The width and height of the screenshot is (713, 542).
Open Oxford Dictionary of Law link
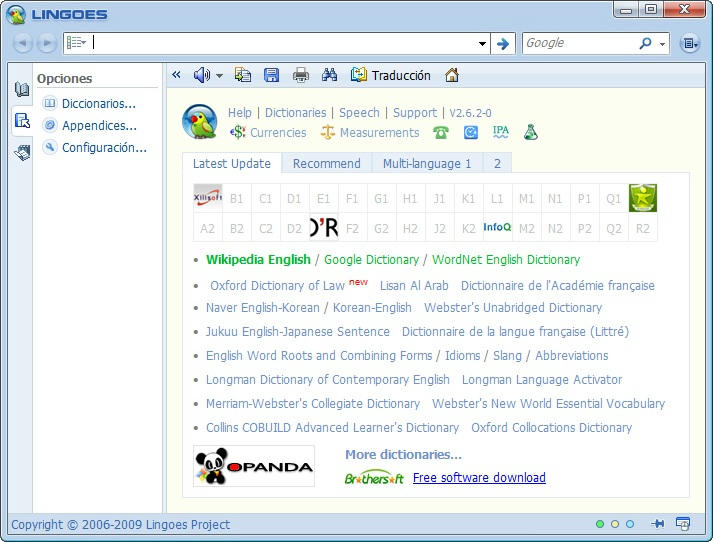pyautogui.click(x=277, y=286)
